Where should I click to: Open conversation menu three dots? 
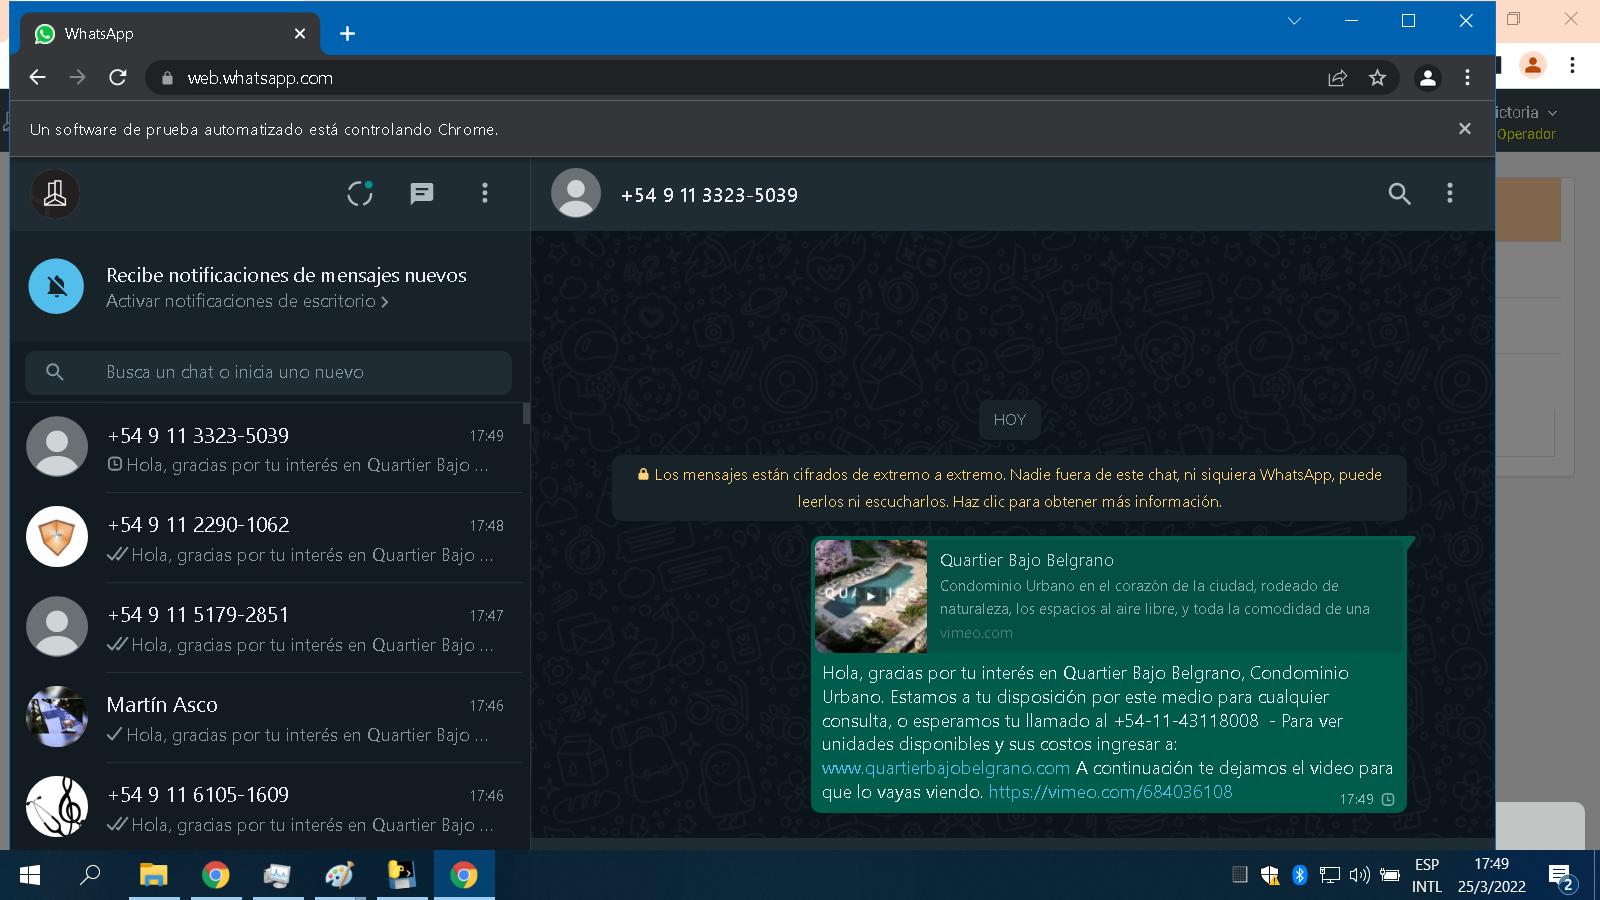pyautogui.click(x=1449, y=193)
